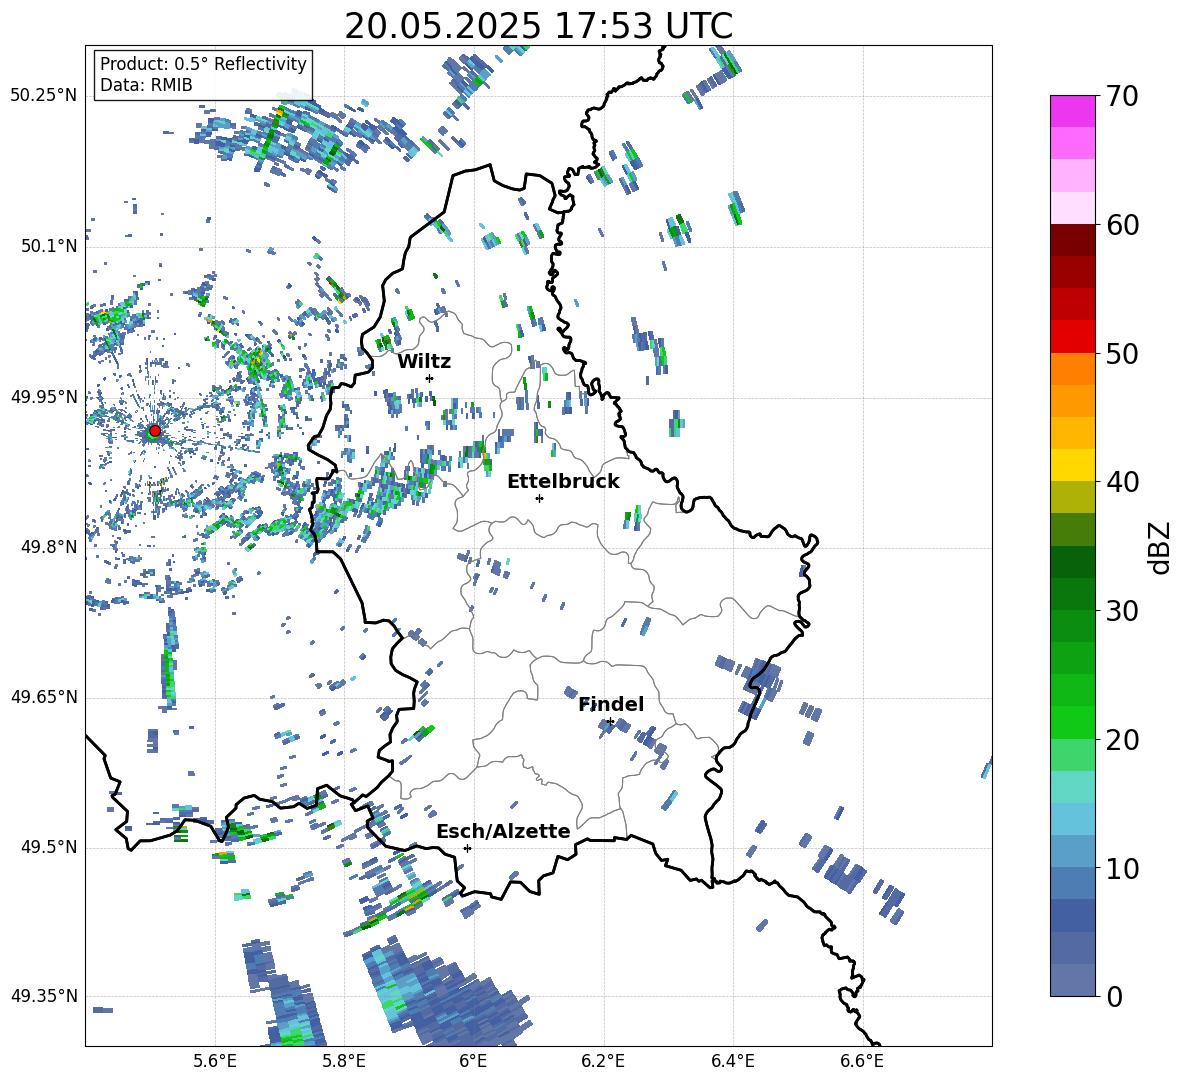The width and height of the screenshot is (1184, 1081).
Task: Click the Wiltz cross marker
Action: 430,378
